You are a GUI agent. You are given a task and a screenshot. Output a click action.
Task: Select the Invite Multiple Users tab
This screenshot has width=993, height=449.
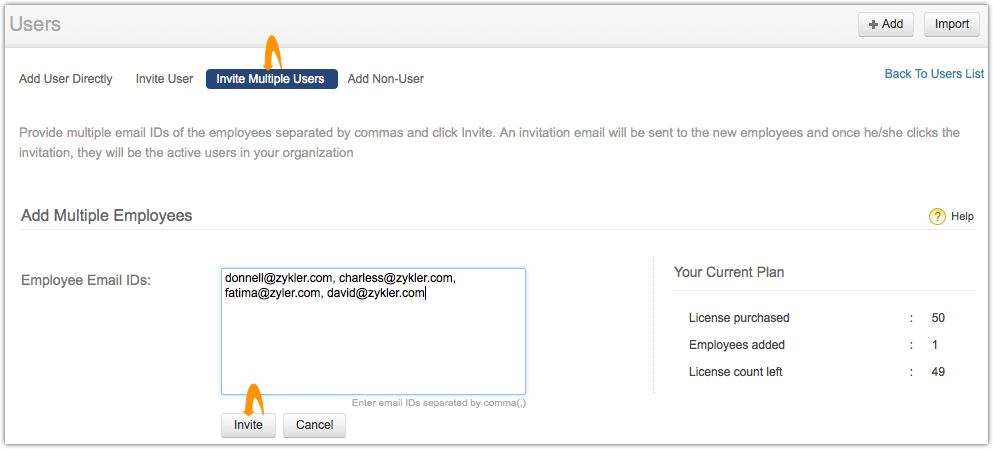click(x=271, y=79)
